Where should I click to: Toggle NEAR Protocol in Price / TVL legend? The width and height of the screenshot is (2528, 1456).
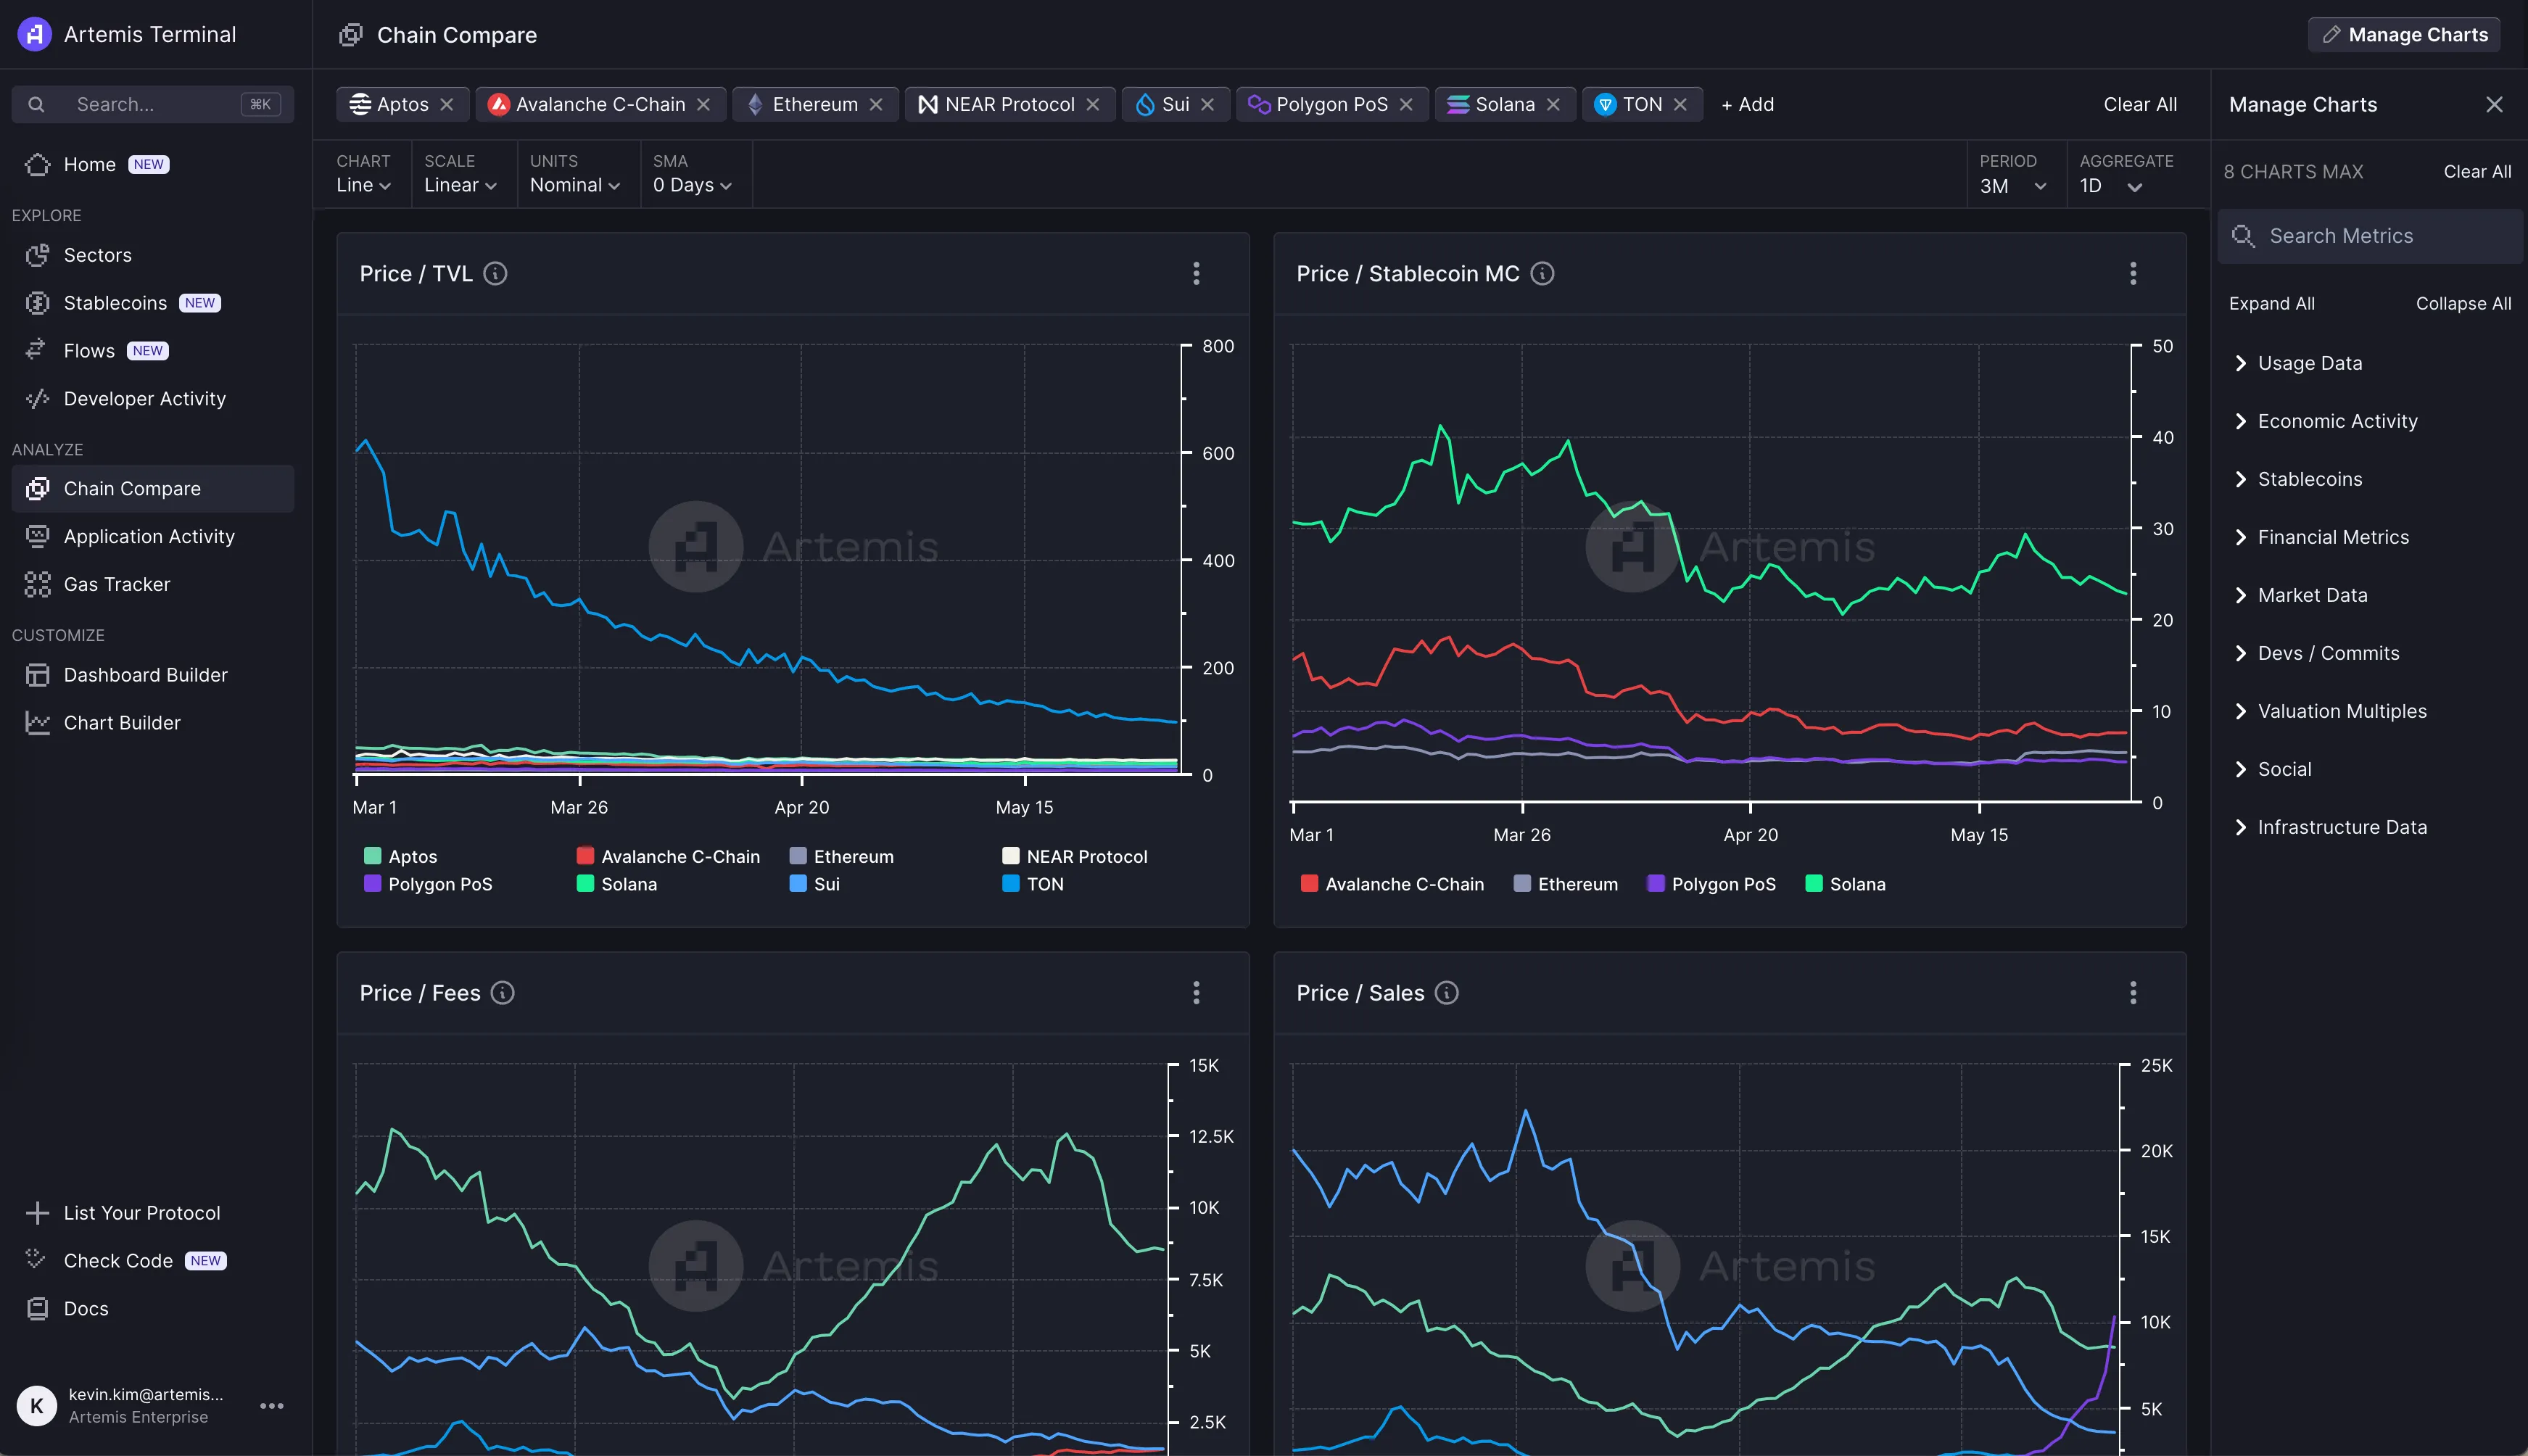[x=1075, y=856]
